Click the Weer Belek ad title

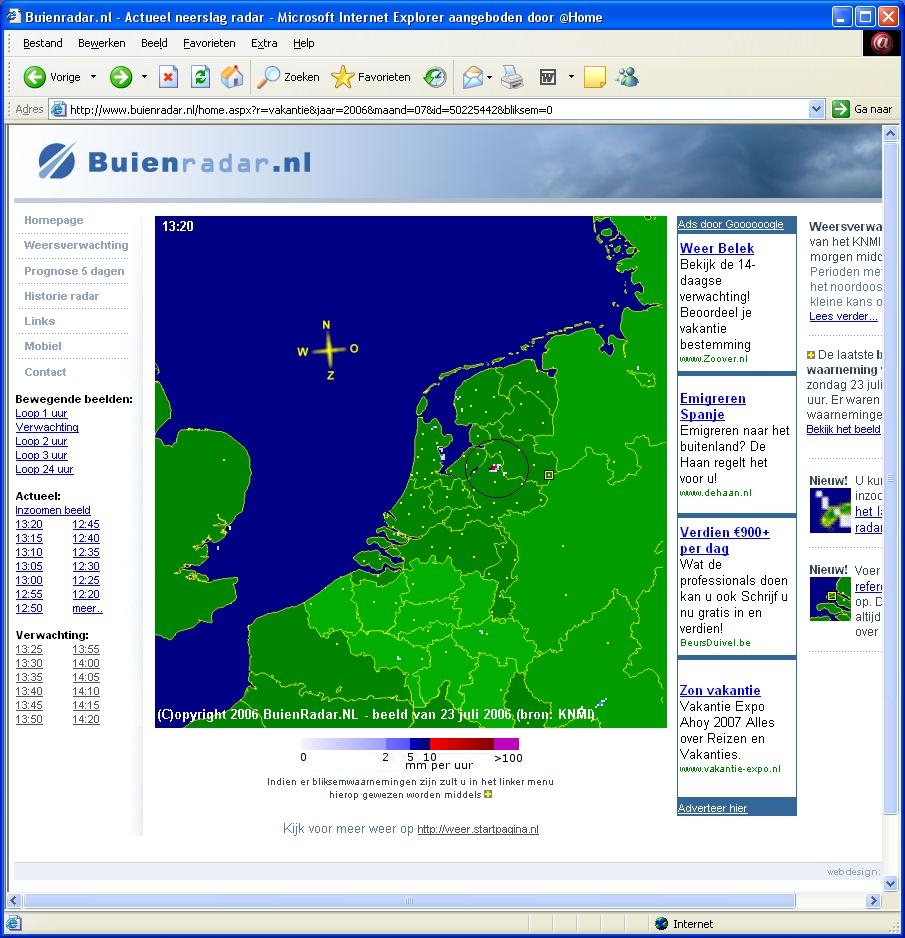pyautogui.click(x=717, y=248)
